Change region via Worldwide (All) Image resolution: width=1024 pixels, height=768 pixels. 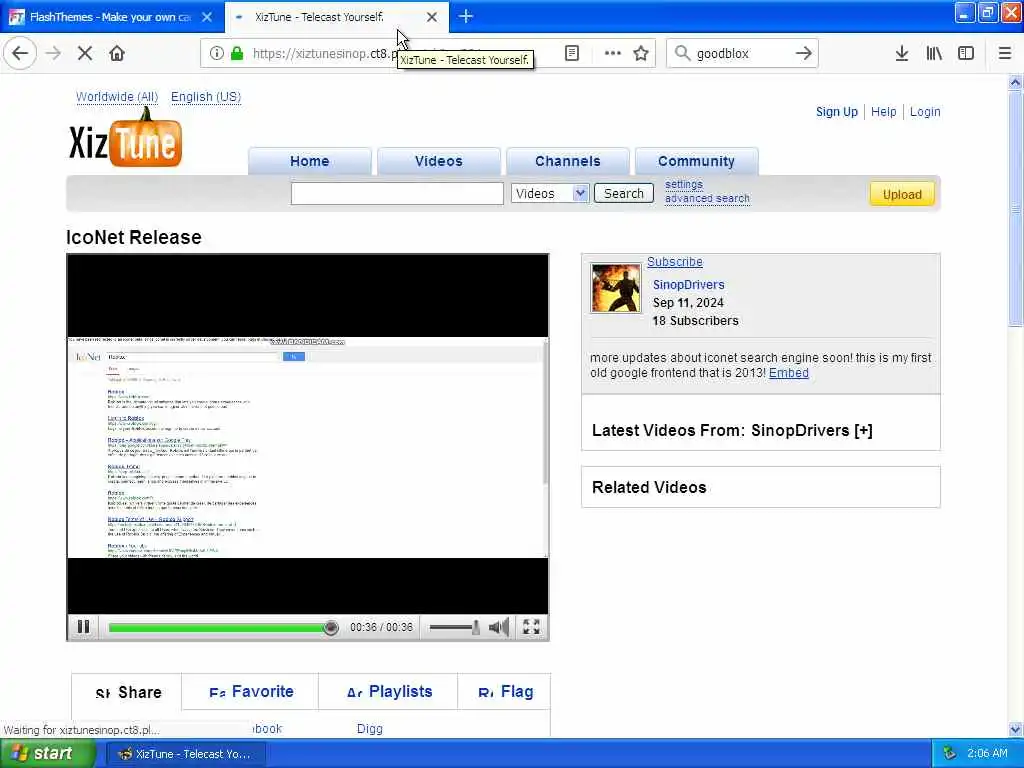coord(117,97)
